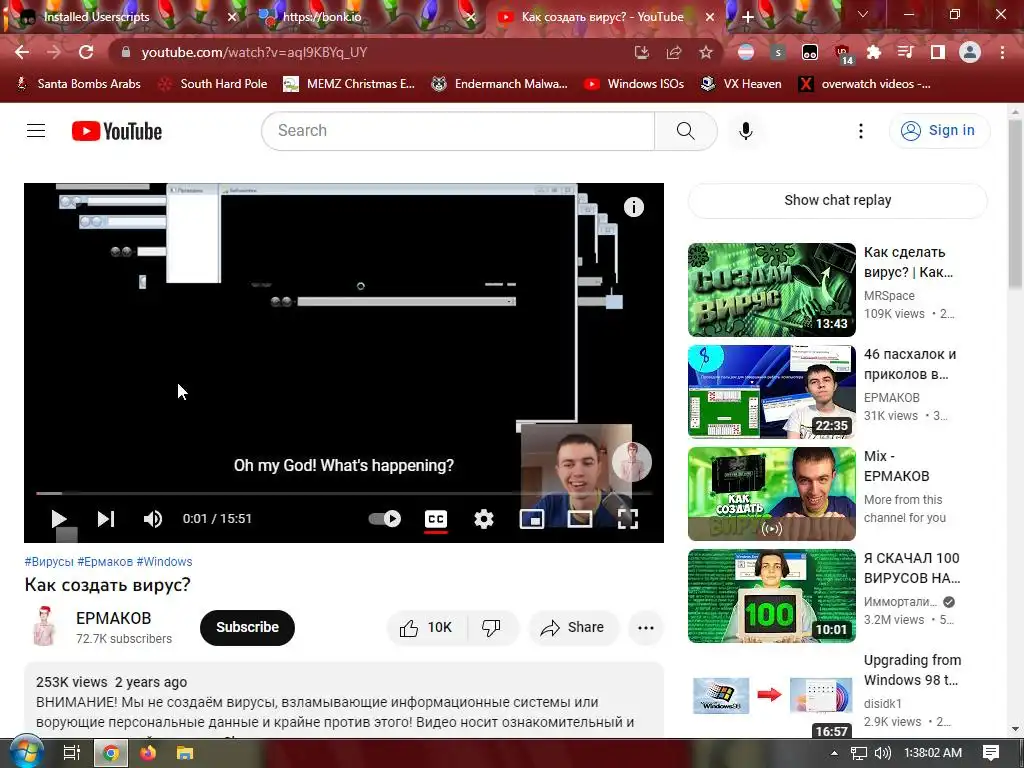The image size is (1024, 768).
Task: Start voice search with microphone icon
Action: coord(745,131)
